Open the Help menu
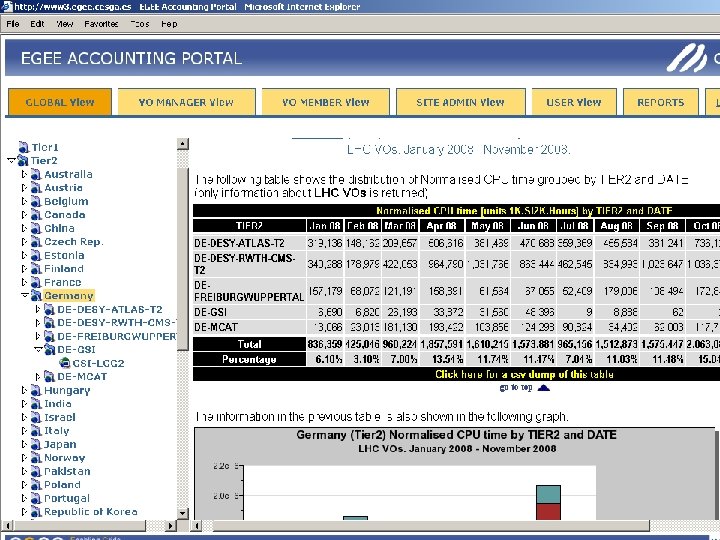The height and width of the screenshot is (540, 720). click(169, 24)
